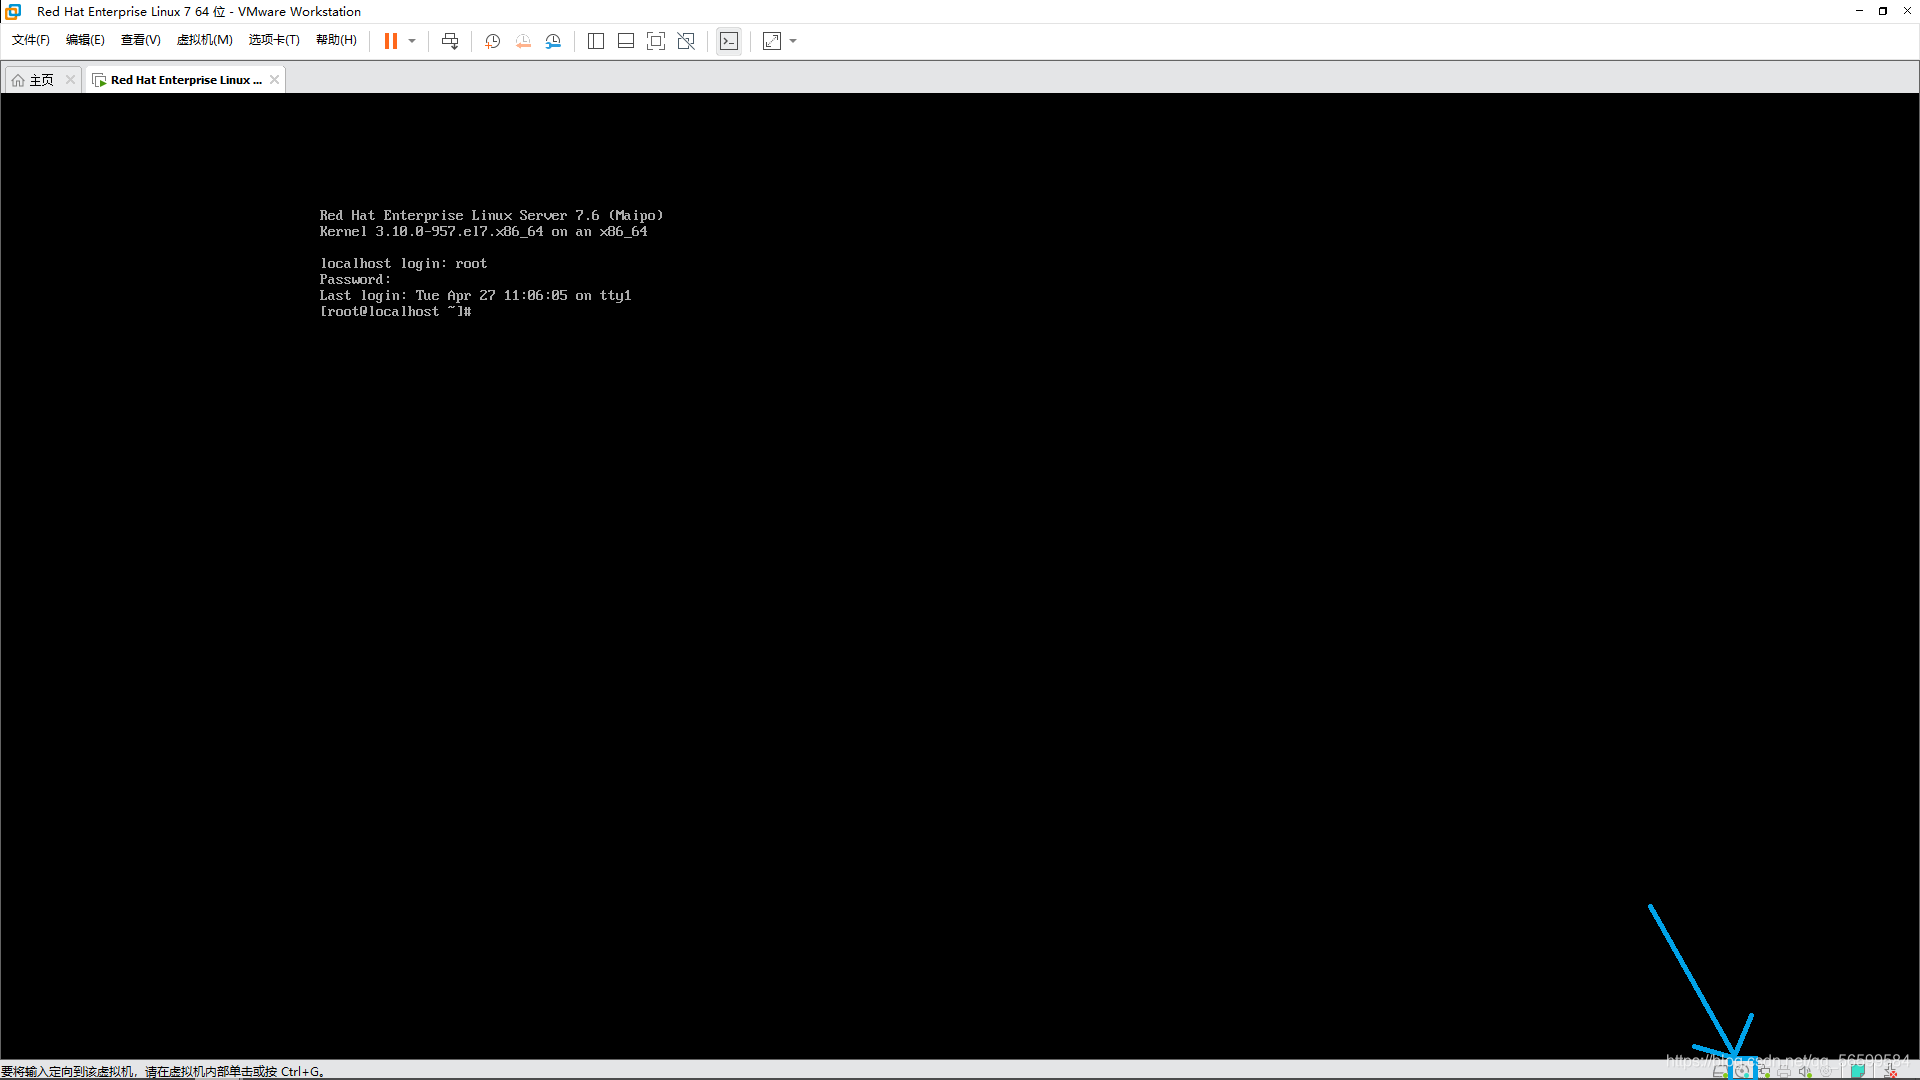Close the 主页 home tab
Viewport: 1920px width, 1080px height.
coord(70,80)
